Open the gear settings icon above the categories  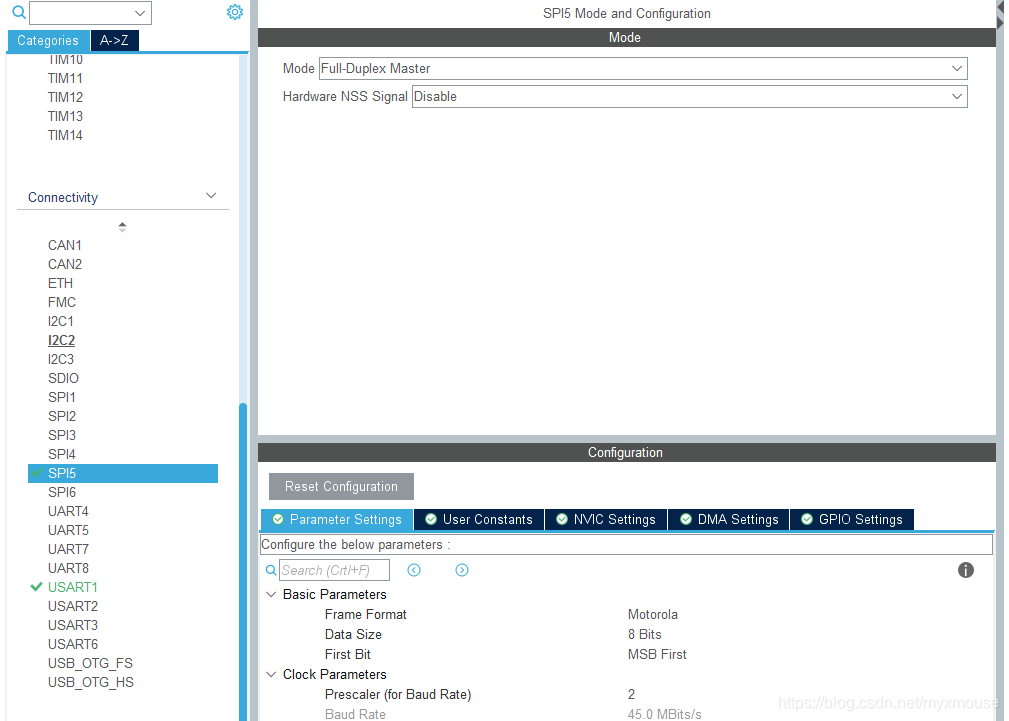pyautogui.click(x=235, y=12)
